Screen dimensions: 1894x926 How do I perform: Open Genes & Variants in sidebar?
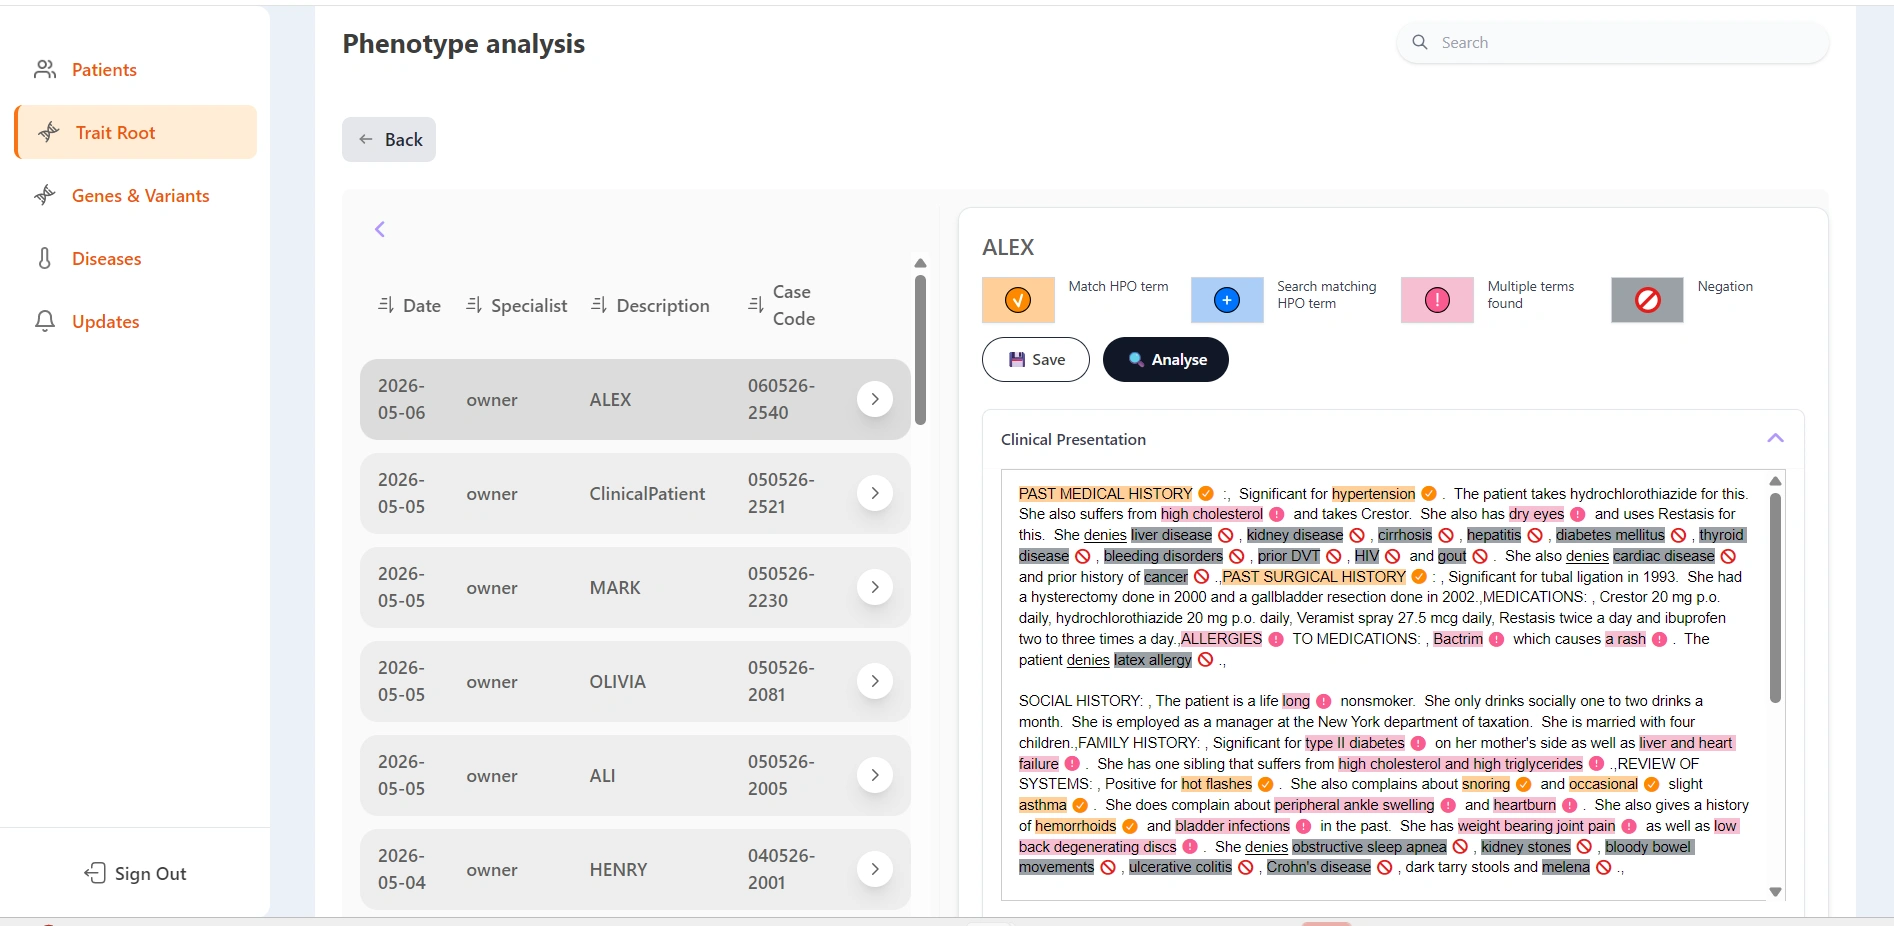pyautogui.click(x=140, y=196)
